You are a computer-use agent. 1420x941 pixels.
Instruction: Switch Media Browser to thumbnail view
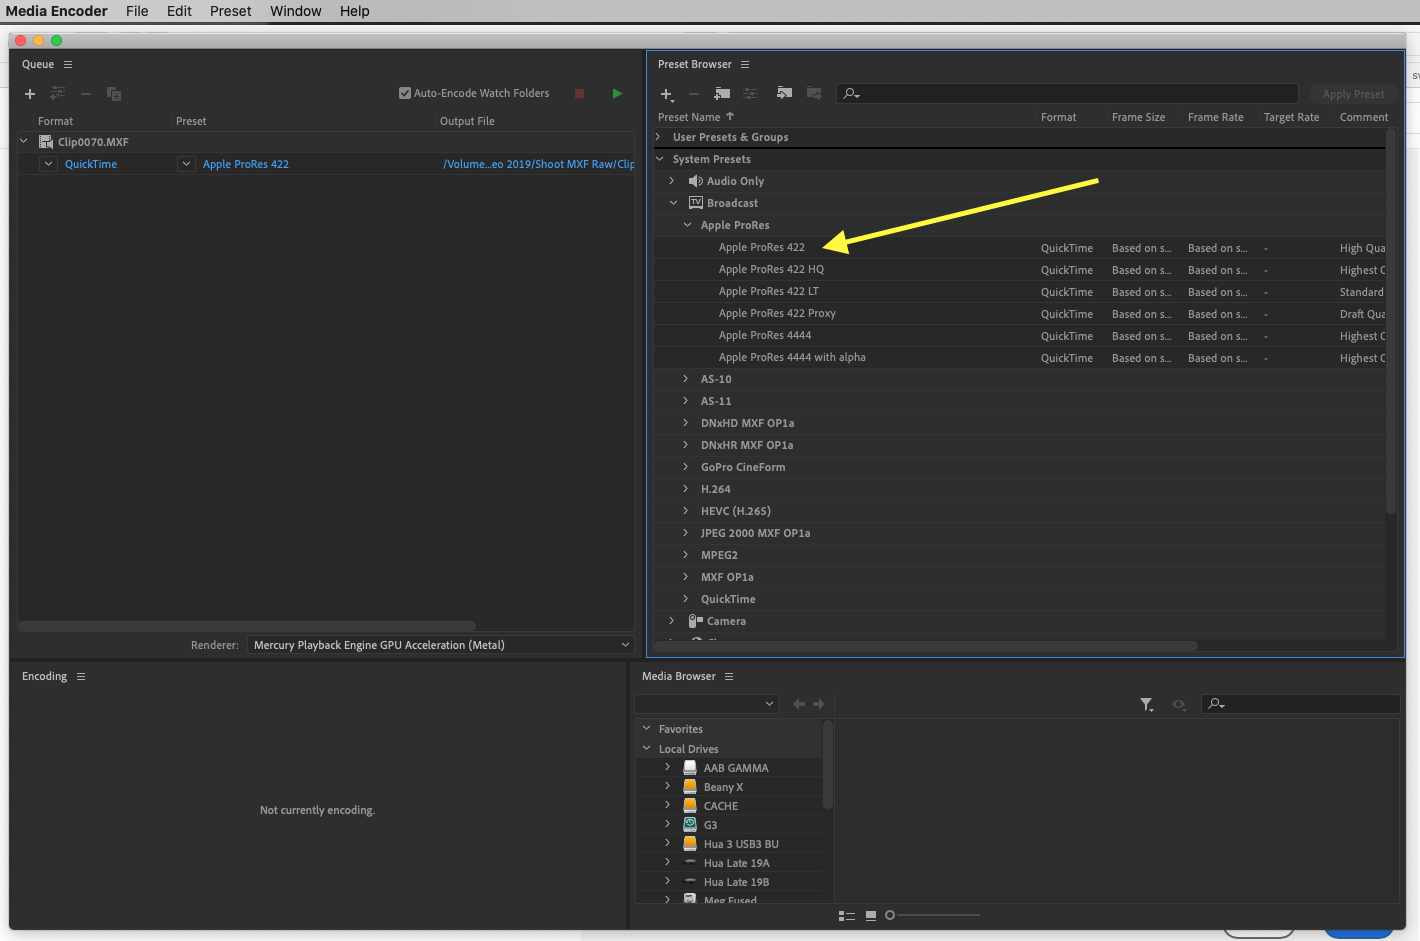pyautogui.click(x=871, y=915)
